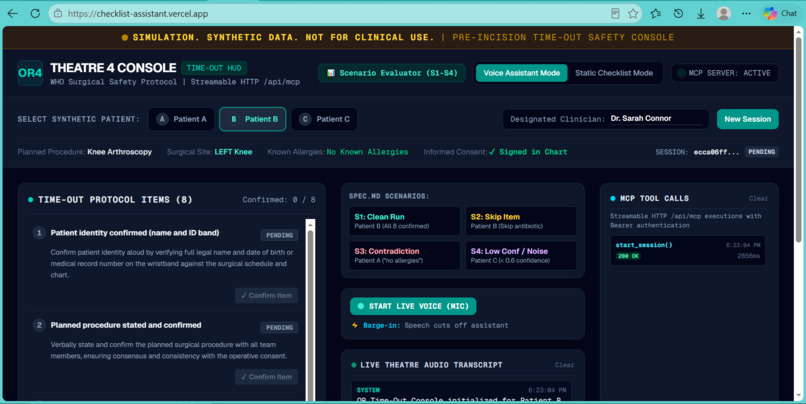Image resolution: width=806 pixels, height=404 pixels.
Task: Click the 'MCP TOOL CALLS' heading
Action: [x=654, y=198]
